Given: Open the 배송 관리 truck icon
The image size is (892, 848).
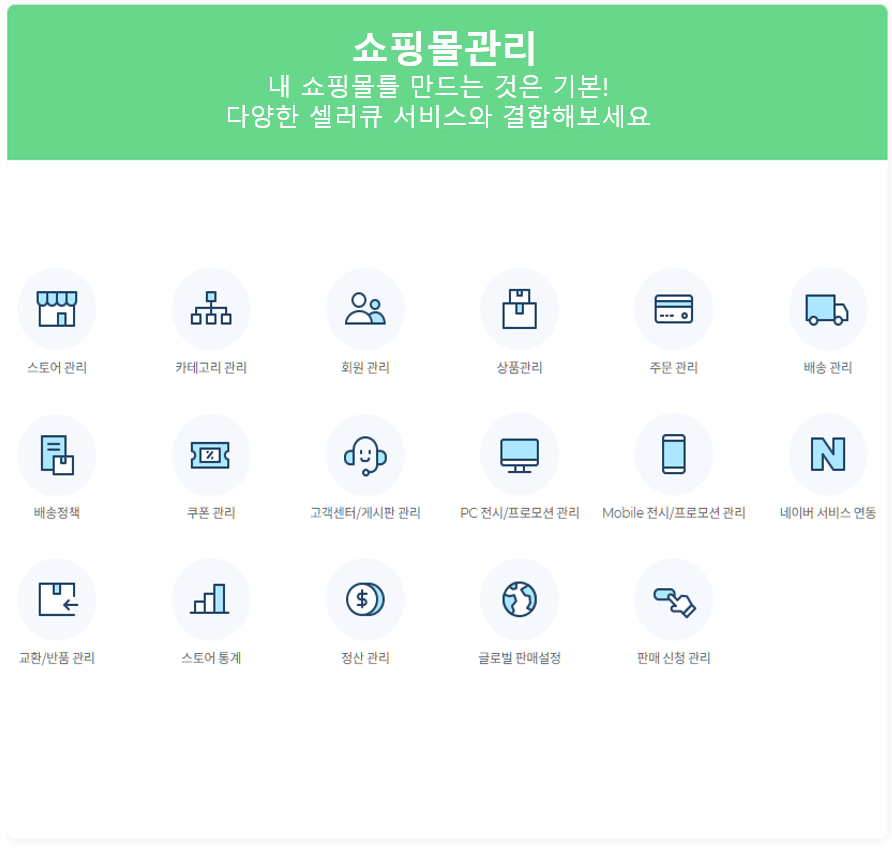Looking at the screenshot, I should tap(828, 309).
